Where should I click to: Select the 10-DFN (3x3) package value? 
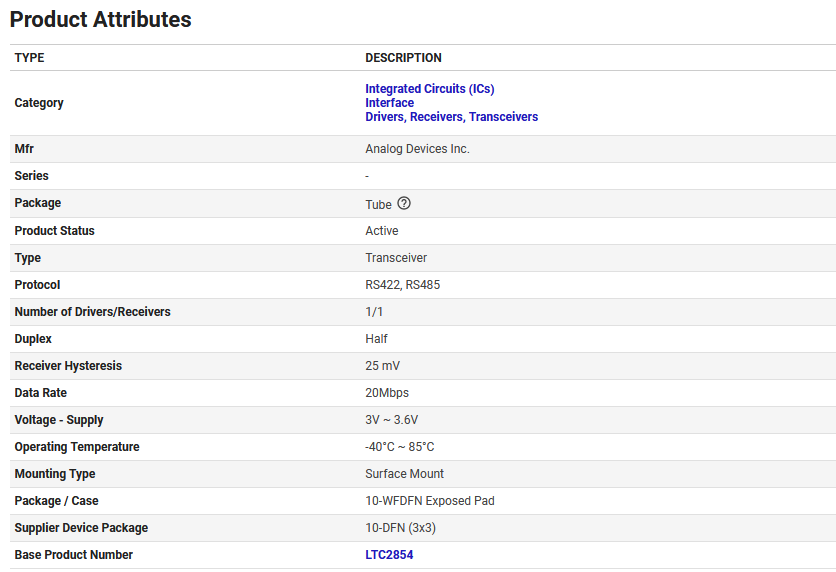pos(400,528)
